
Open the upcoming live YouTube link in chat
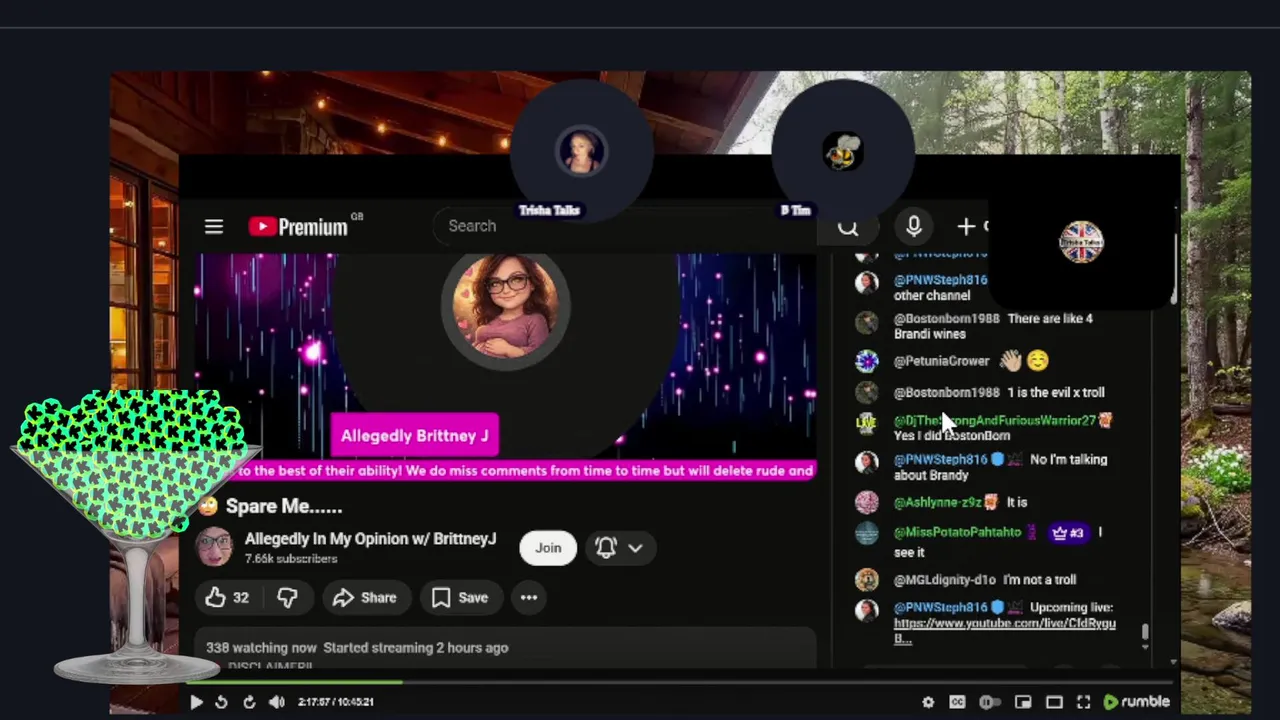click(x=1004, y=630)
